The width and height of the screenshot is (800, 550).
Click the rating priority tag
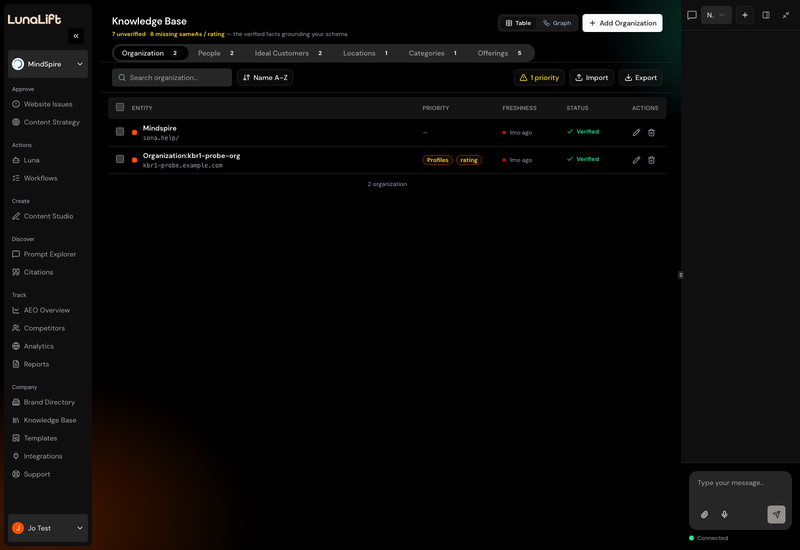(469, 160)
